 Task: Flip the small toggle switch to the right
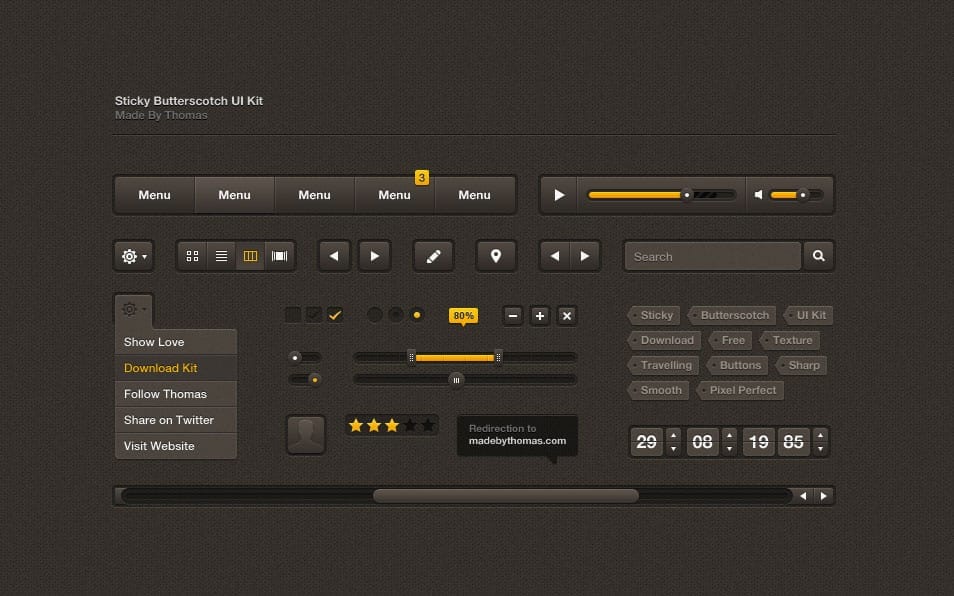305,356
